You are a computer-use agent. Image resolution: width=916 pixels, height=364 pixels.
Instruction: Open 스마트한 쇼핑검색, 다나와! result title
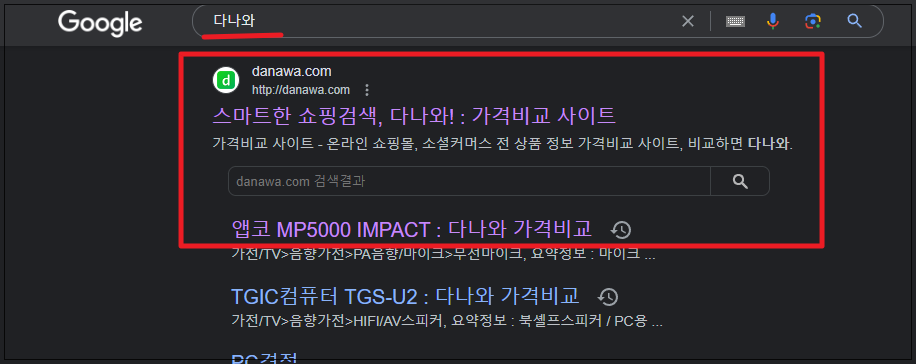click(x=414, y=116)
